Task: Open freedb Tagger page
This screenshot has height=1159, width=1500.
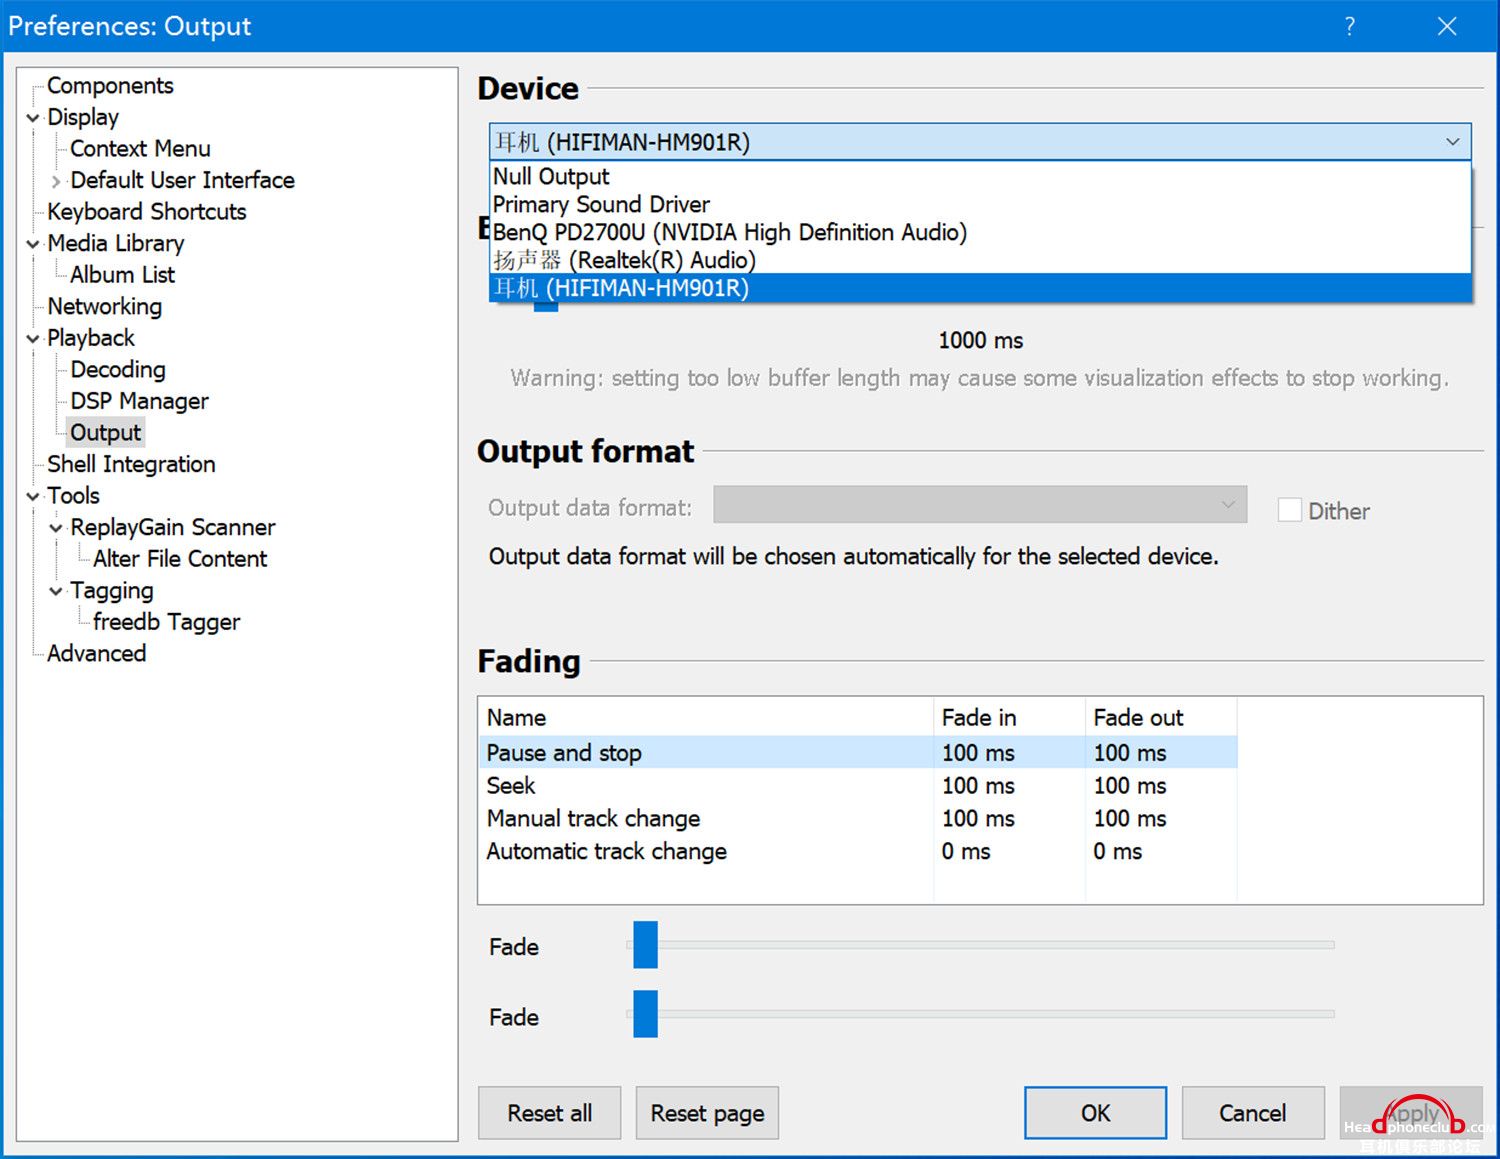Action: [x=166, y=622]
